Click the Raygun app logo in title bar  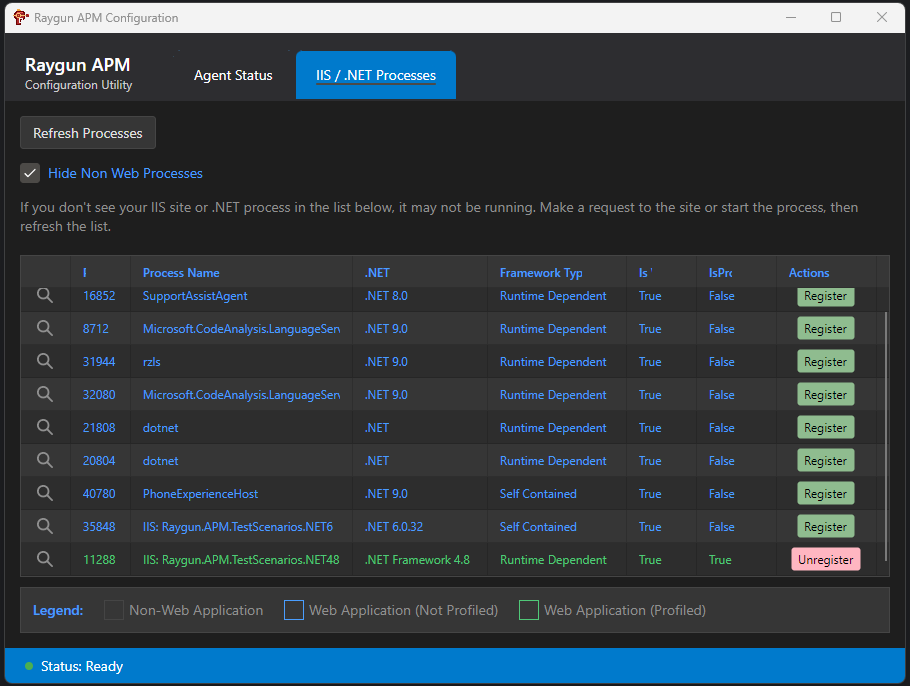[x=21, y=17]
